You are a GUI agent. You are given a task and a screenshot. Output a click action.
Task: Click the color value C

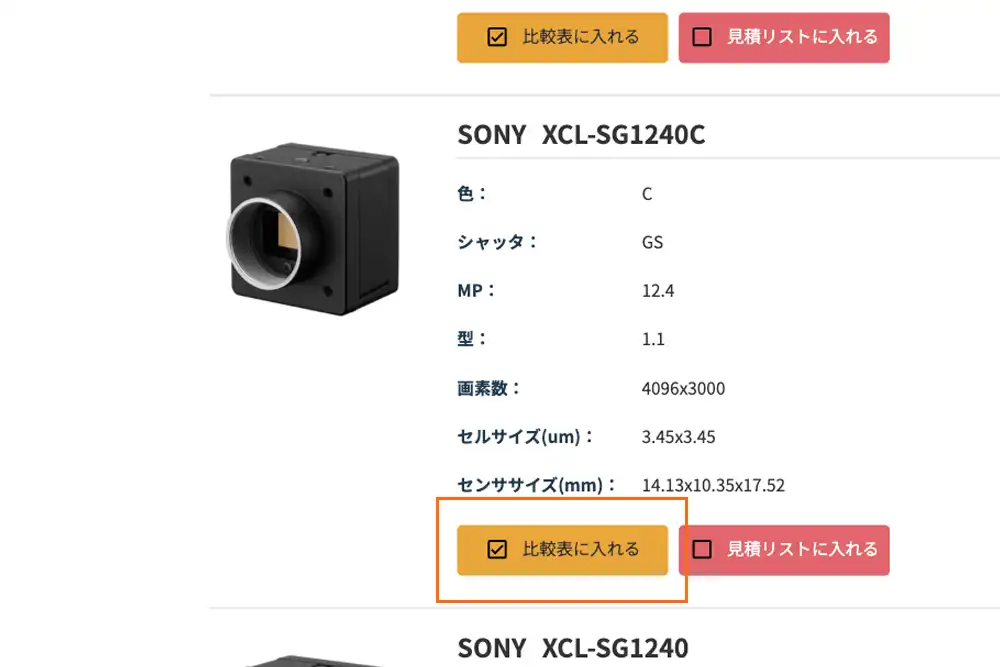click(647, 194)
